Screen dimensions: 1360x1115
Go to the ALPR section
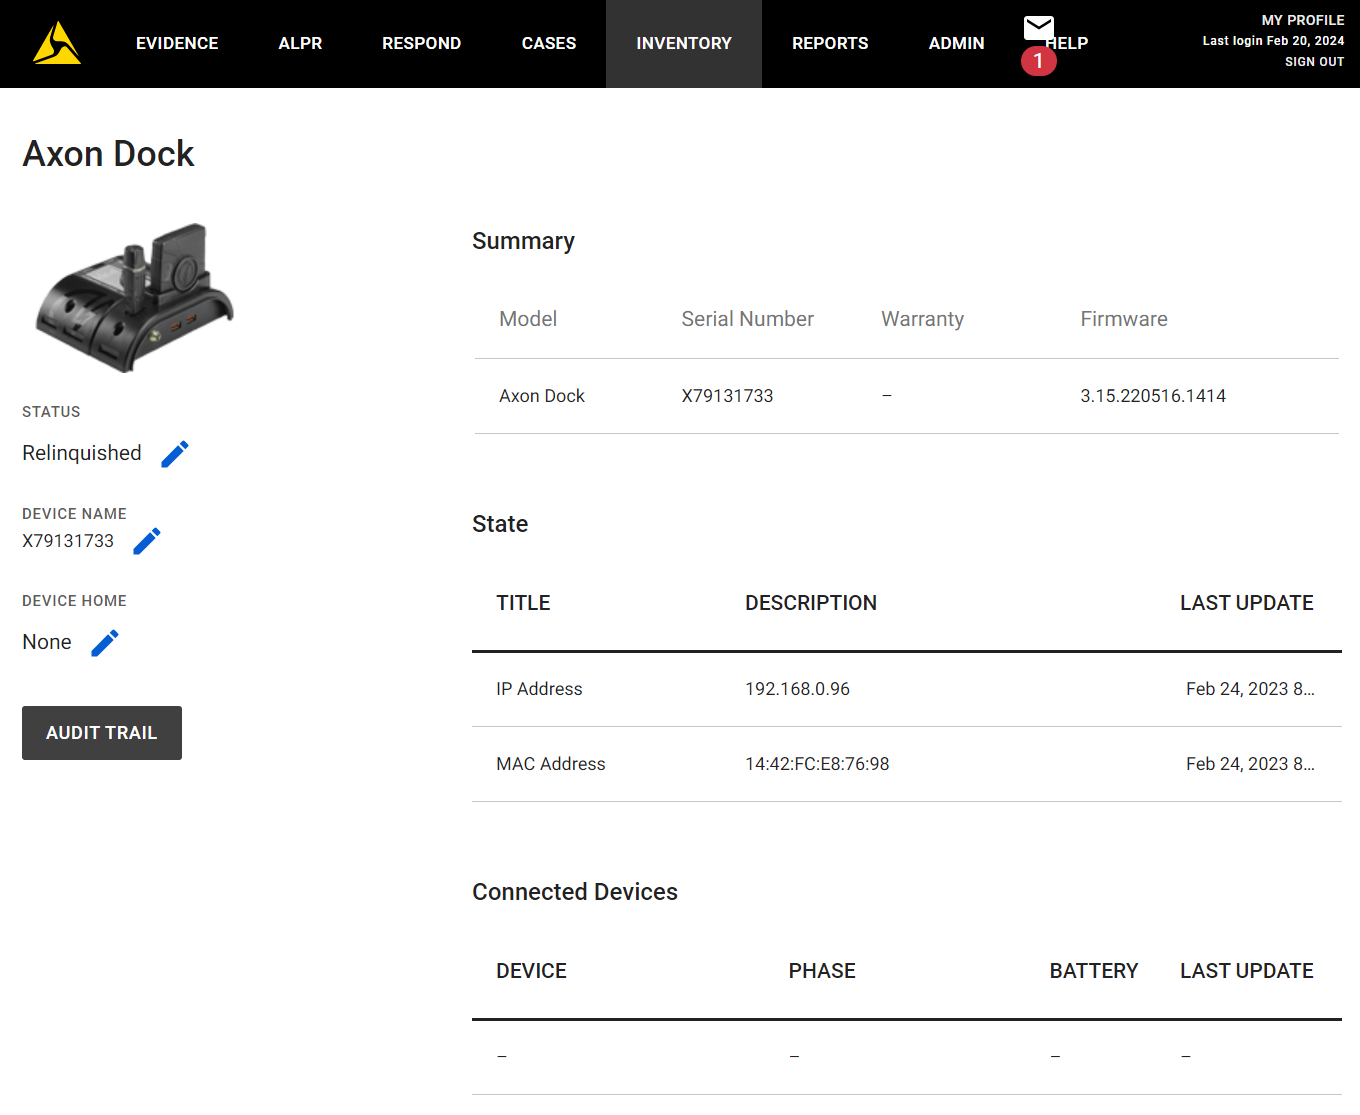pos(300,44)
